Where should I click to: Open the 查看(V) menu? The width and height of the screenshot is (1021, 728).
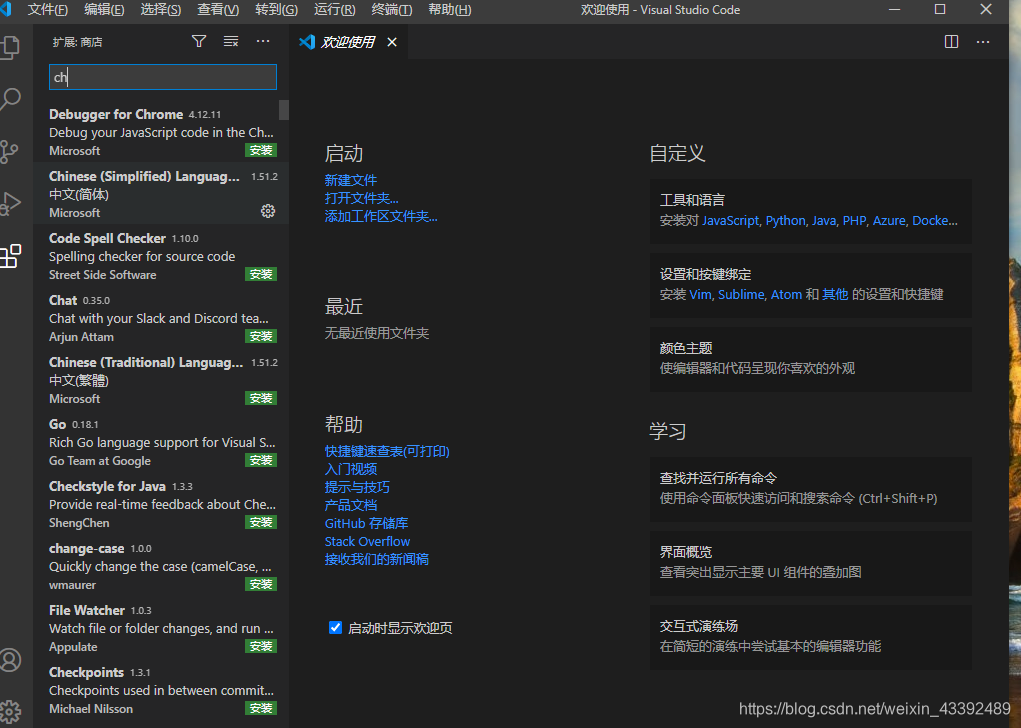pos(218,10)
